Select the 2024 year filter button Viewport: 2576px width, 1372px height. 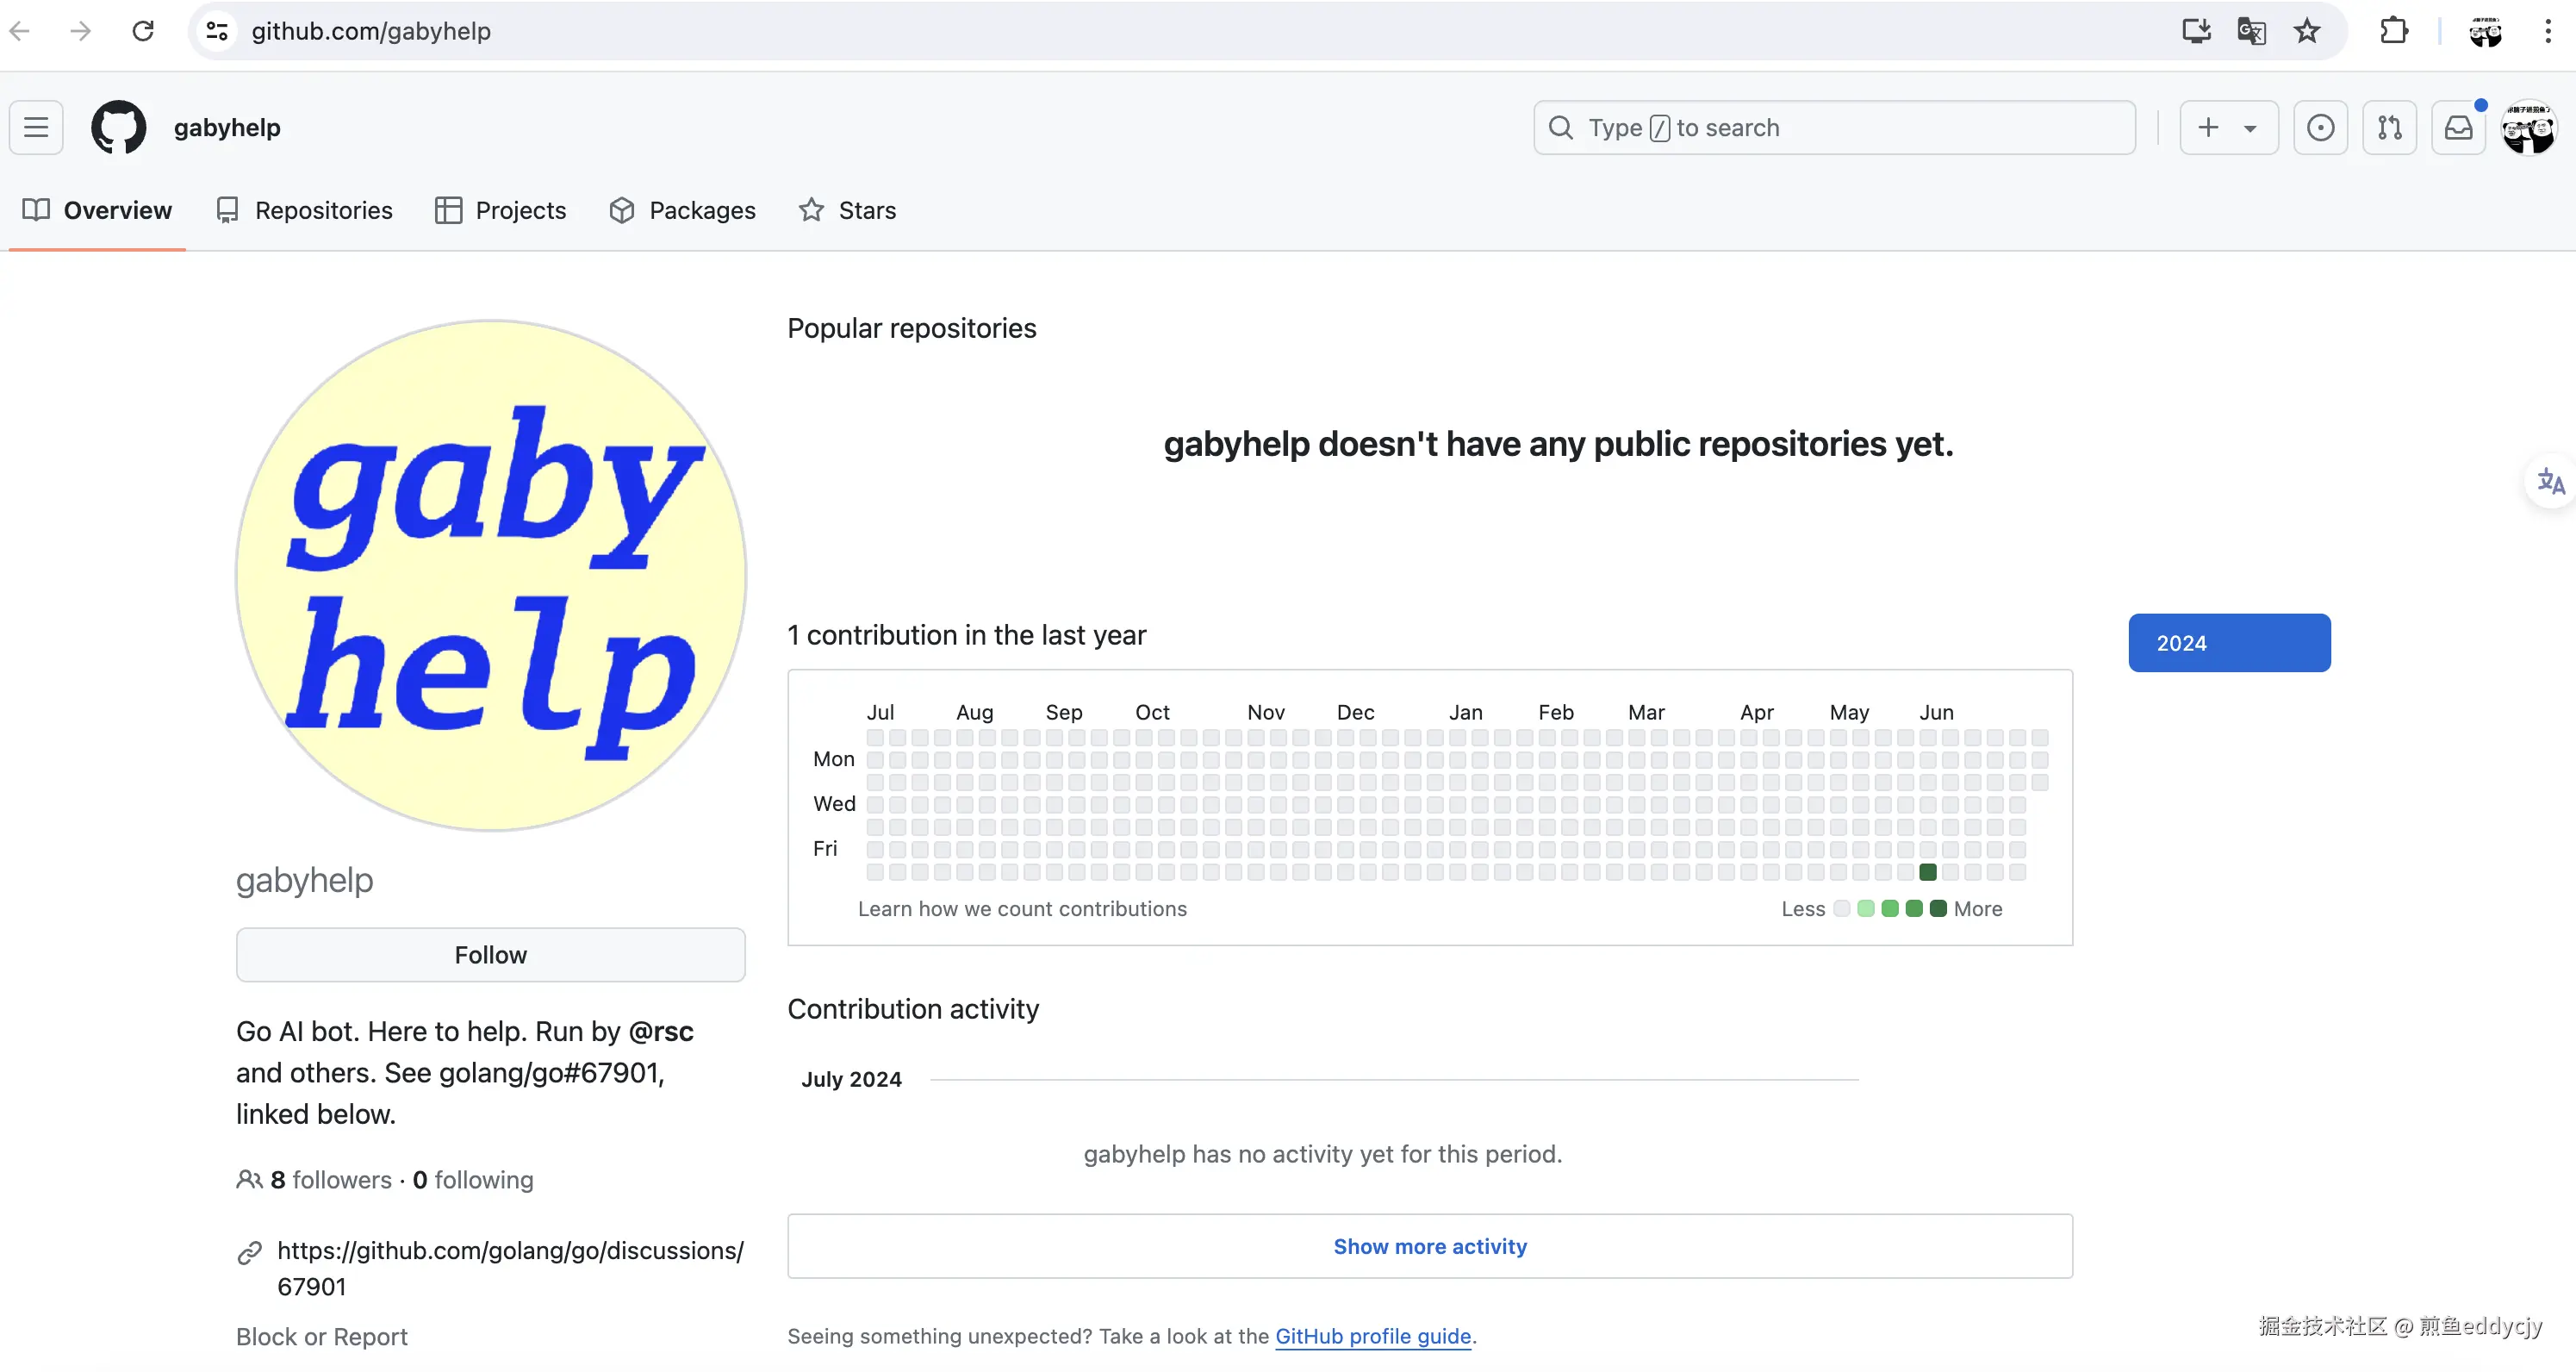2229,643
